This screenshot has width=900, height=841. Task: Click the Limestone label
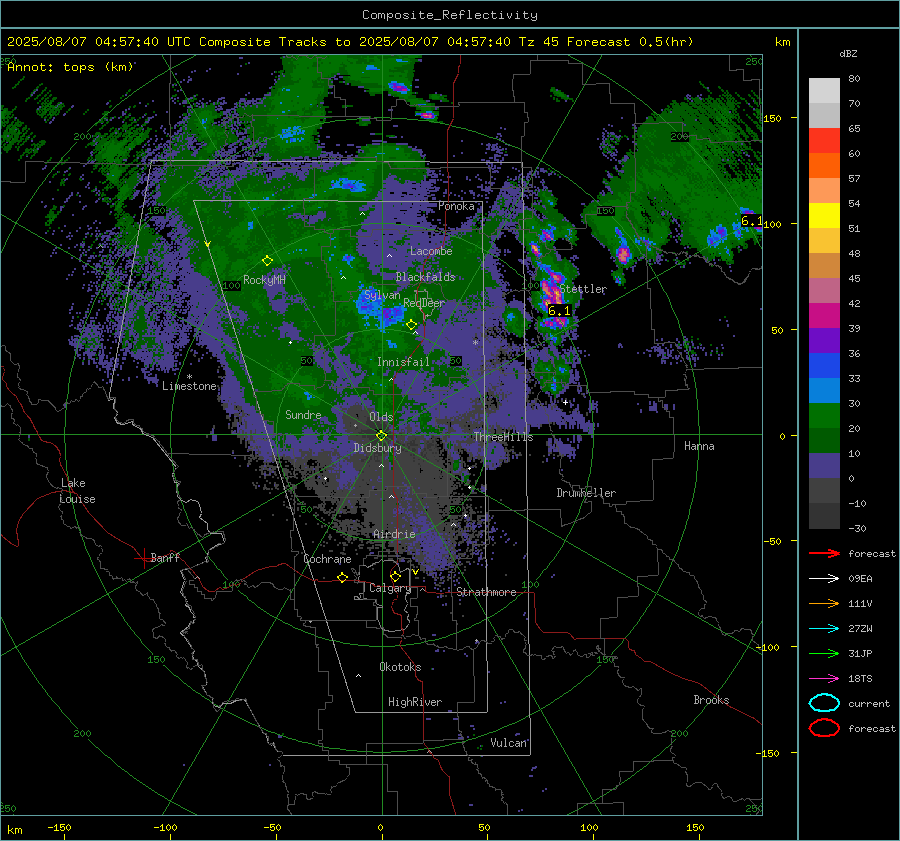point(189,386)
